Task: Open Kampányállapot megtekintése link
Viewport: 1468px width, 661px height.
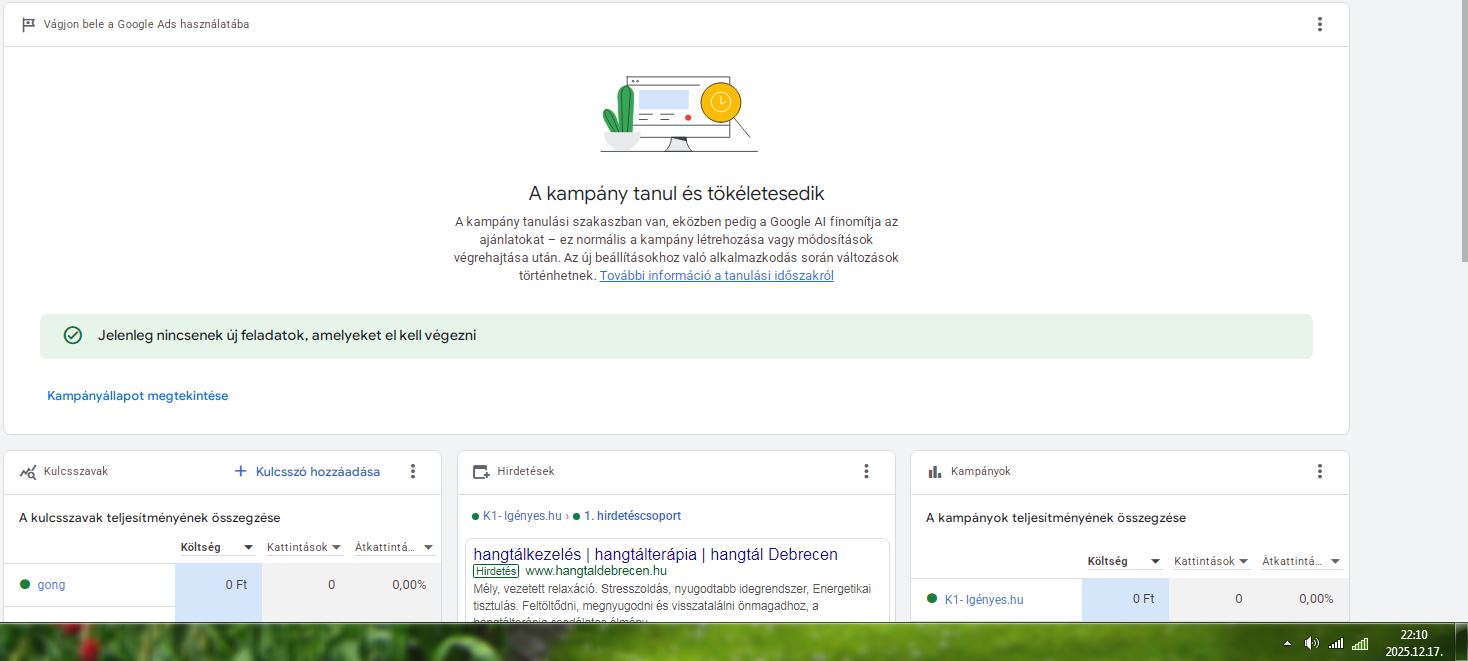Action: 138,396
